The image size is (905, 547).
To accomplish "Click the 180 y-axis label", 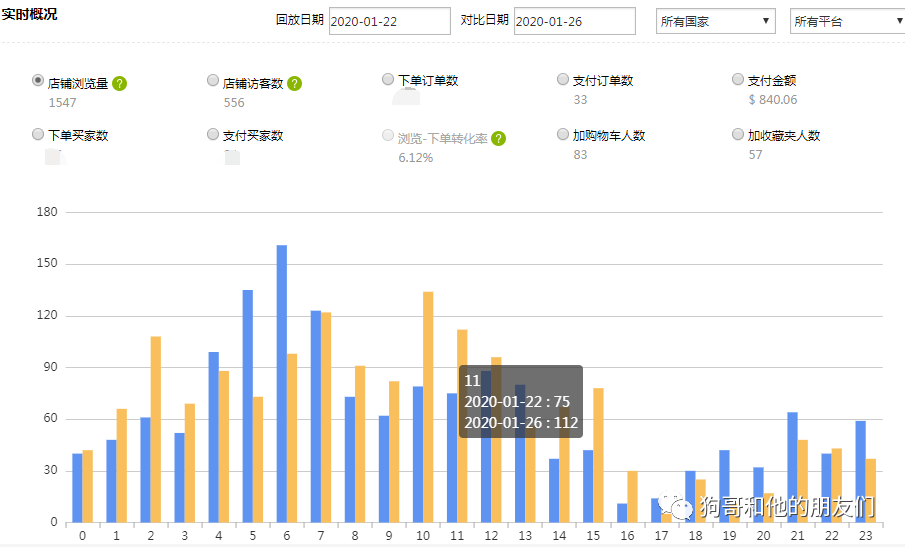I will [x=47, y=212].
